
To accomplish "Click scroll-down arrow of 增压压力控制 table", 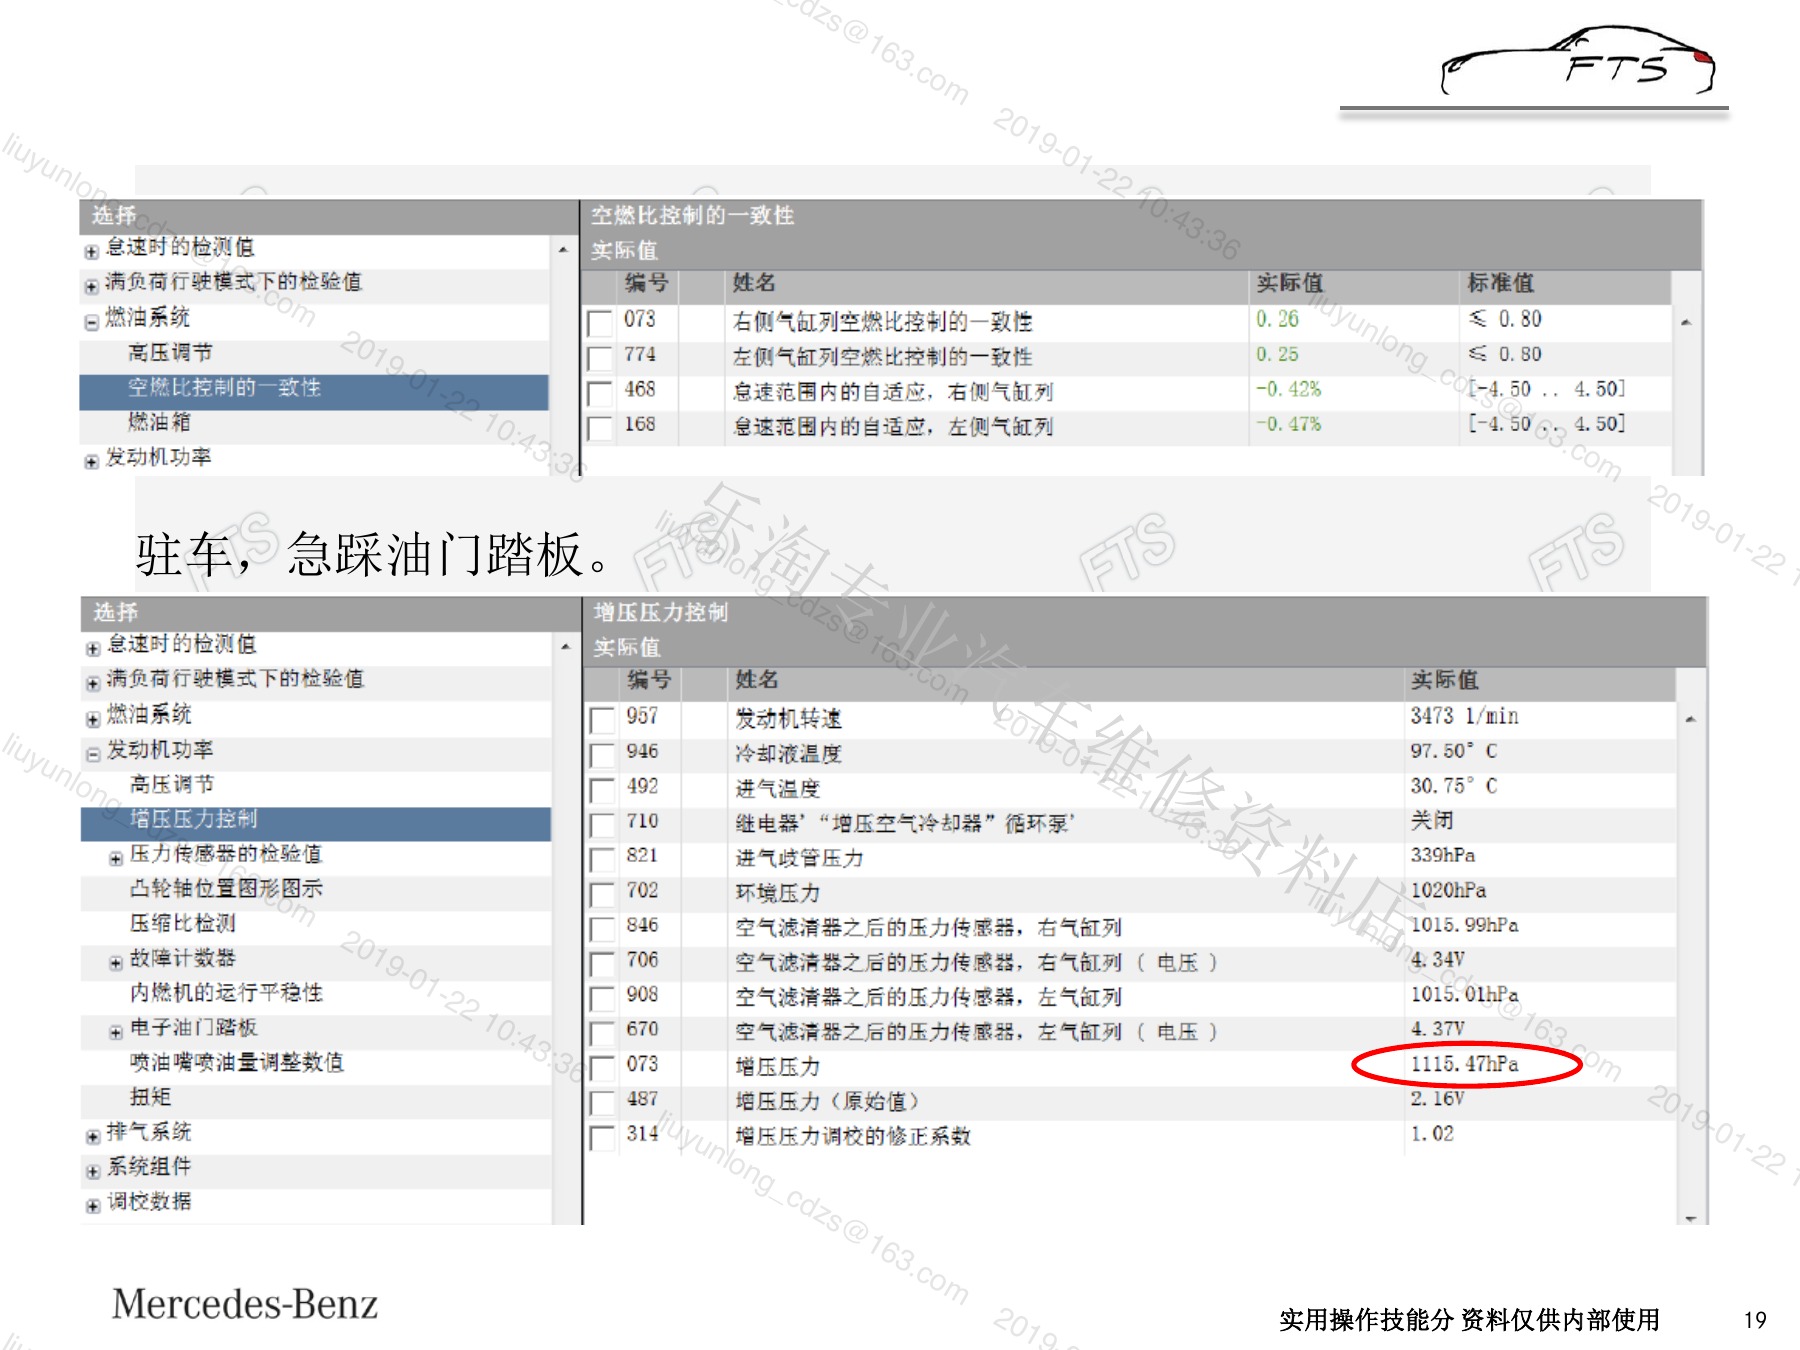I will (1691, 1217).
